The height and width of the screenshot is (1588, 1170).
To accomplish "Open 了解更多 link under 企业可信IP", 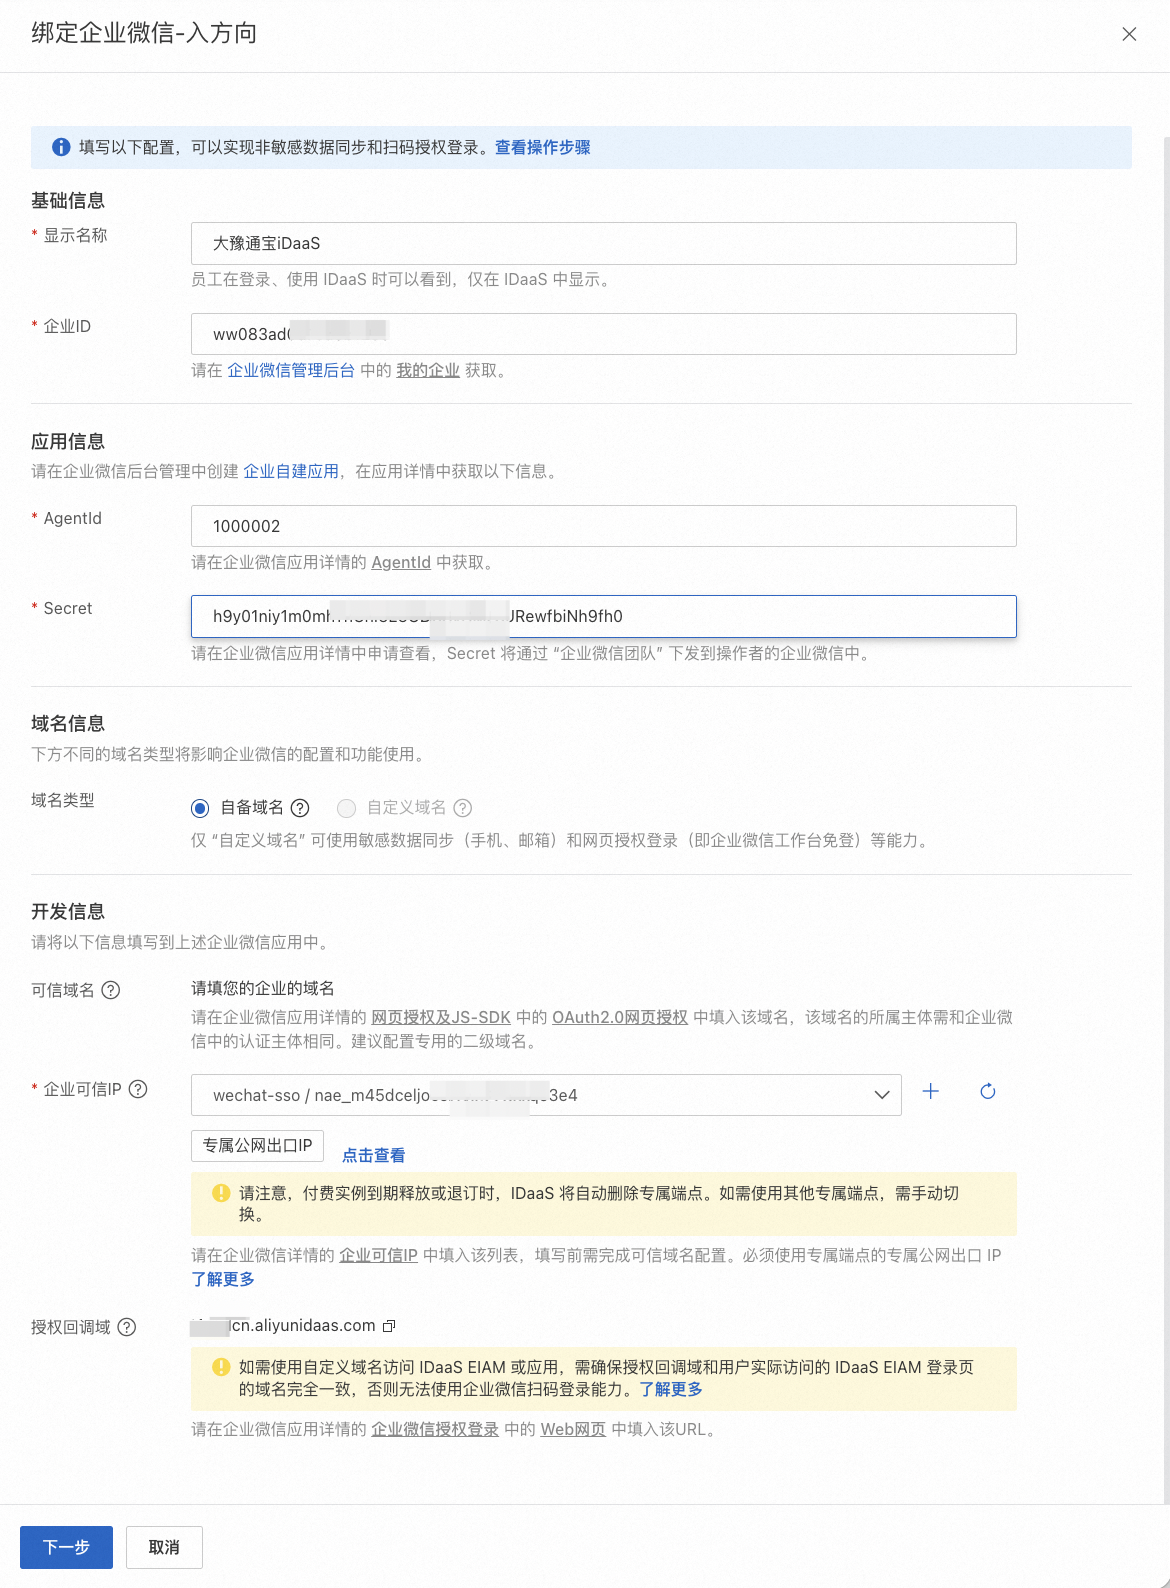I will coord(223,1279).
